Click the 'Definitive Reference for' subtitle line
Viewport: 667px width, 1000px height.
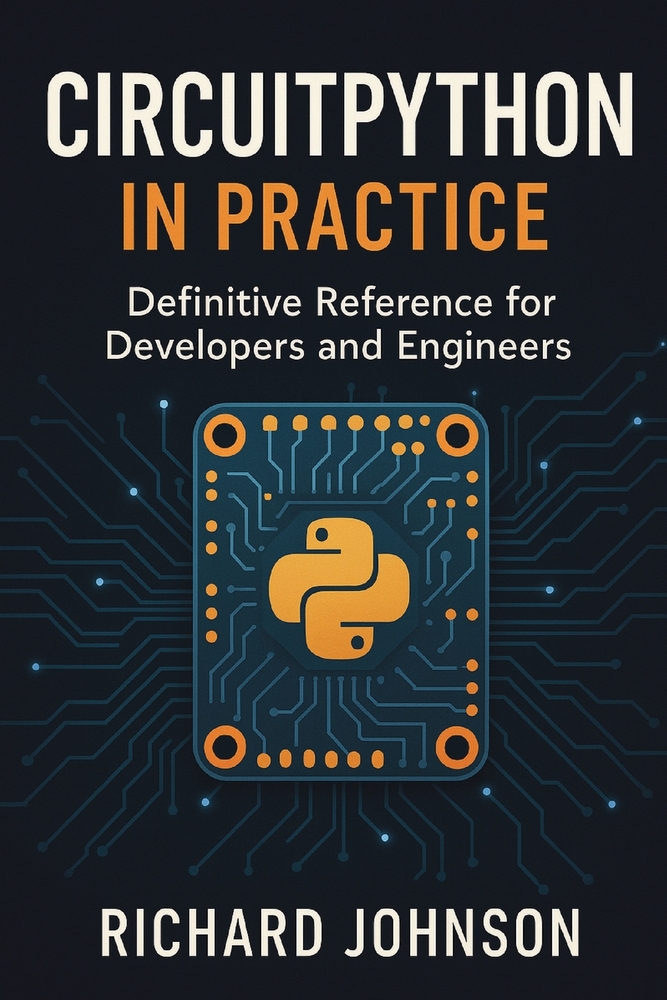tap(341, 304)
